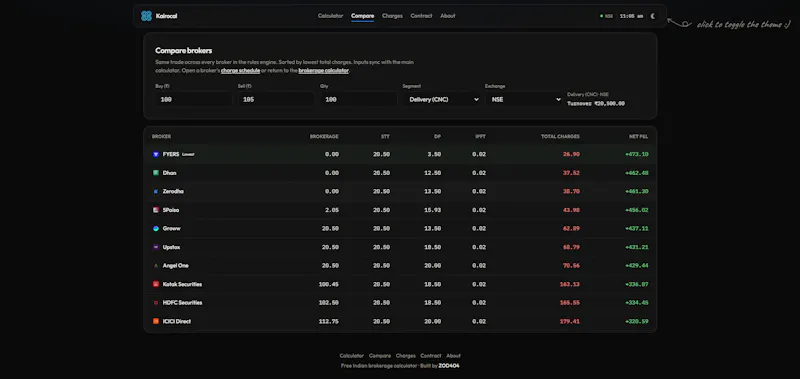Open the Calculator tab in top navigation

coord(331,16)
